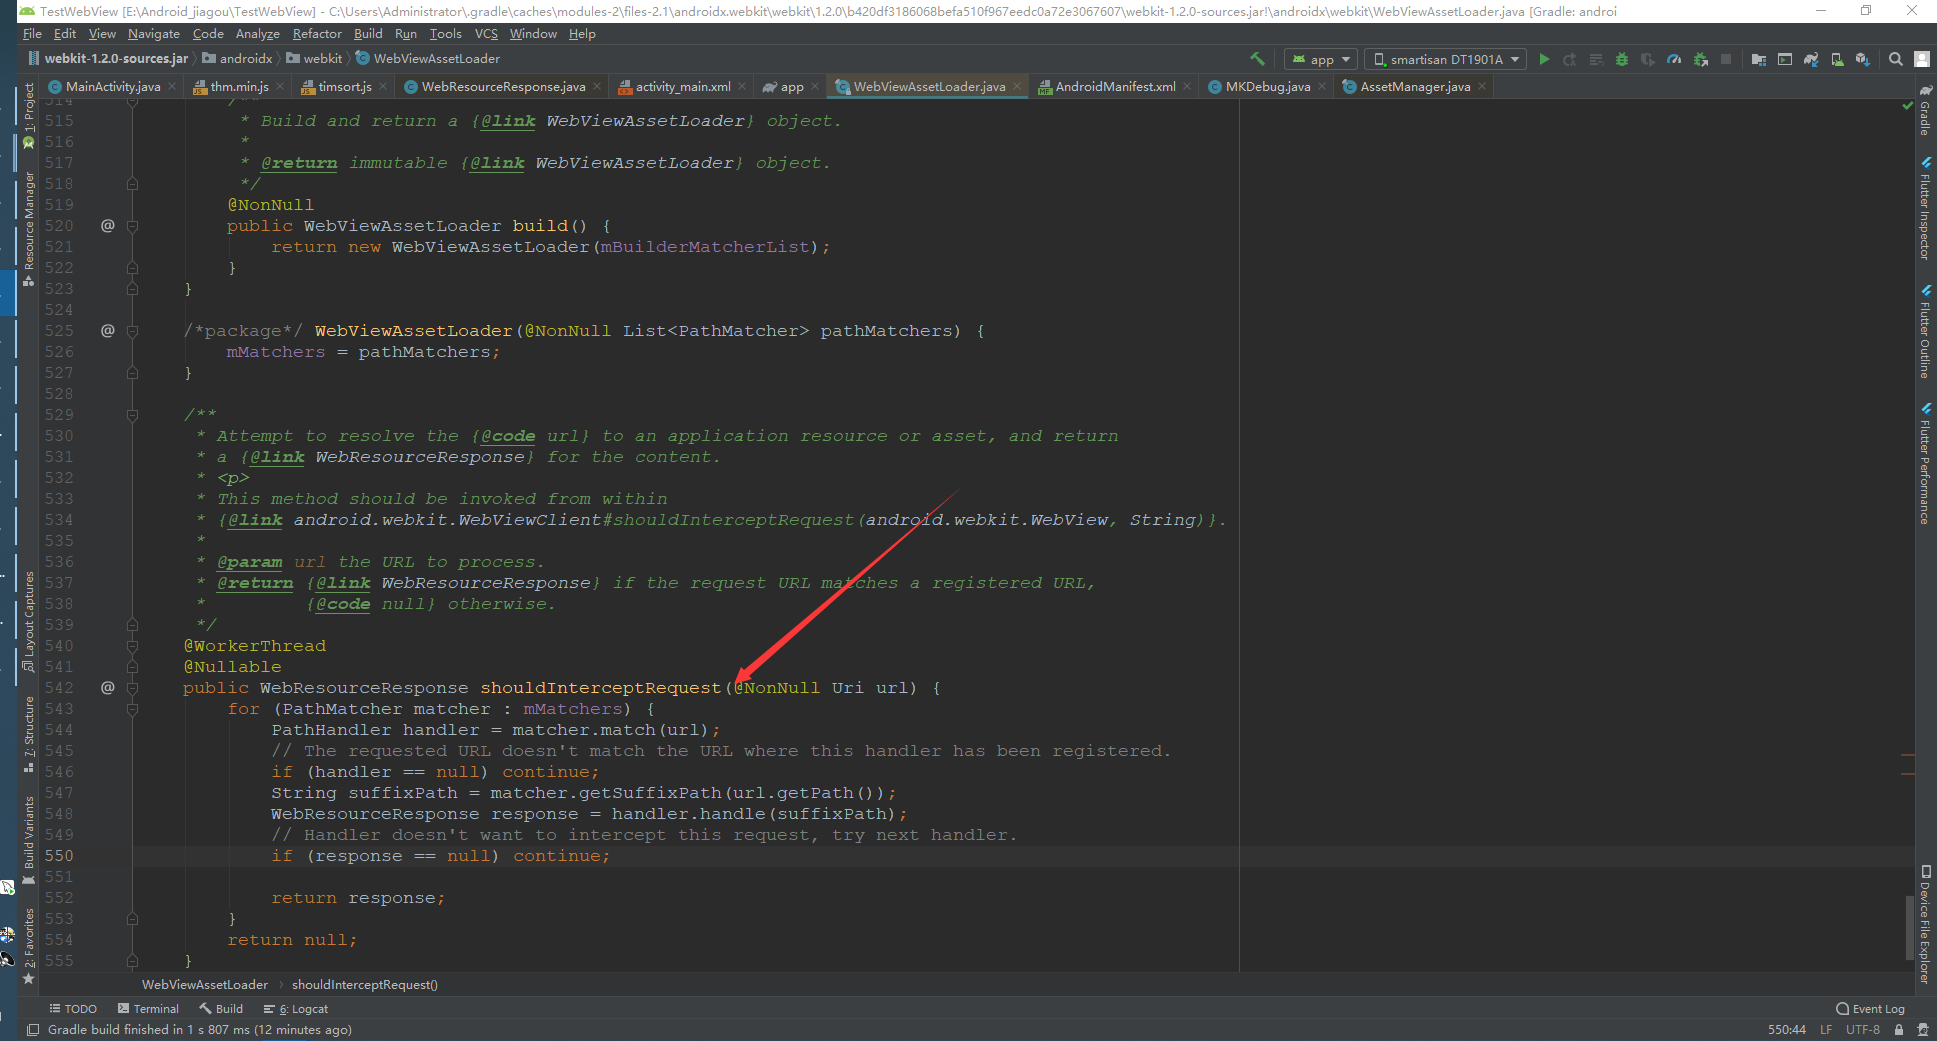Run the app with green play button
The image size is (1937, 1041).
pyautogui.click(x=1544, y=59)
